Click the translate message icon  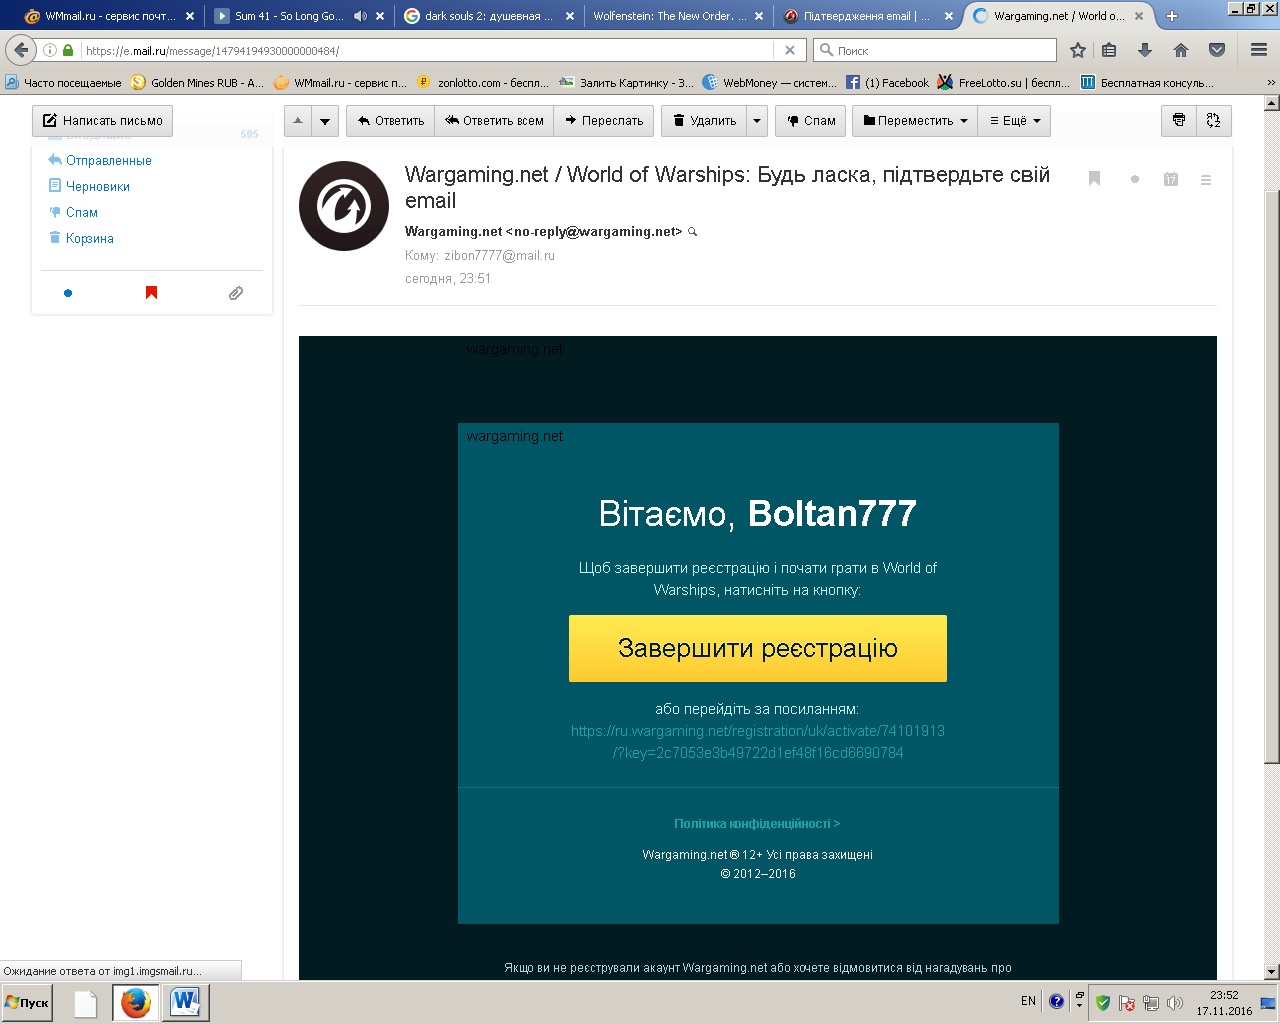(x=1214, y=120)
